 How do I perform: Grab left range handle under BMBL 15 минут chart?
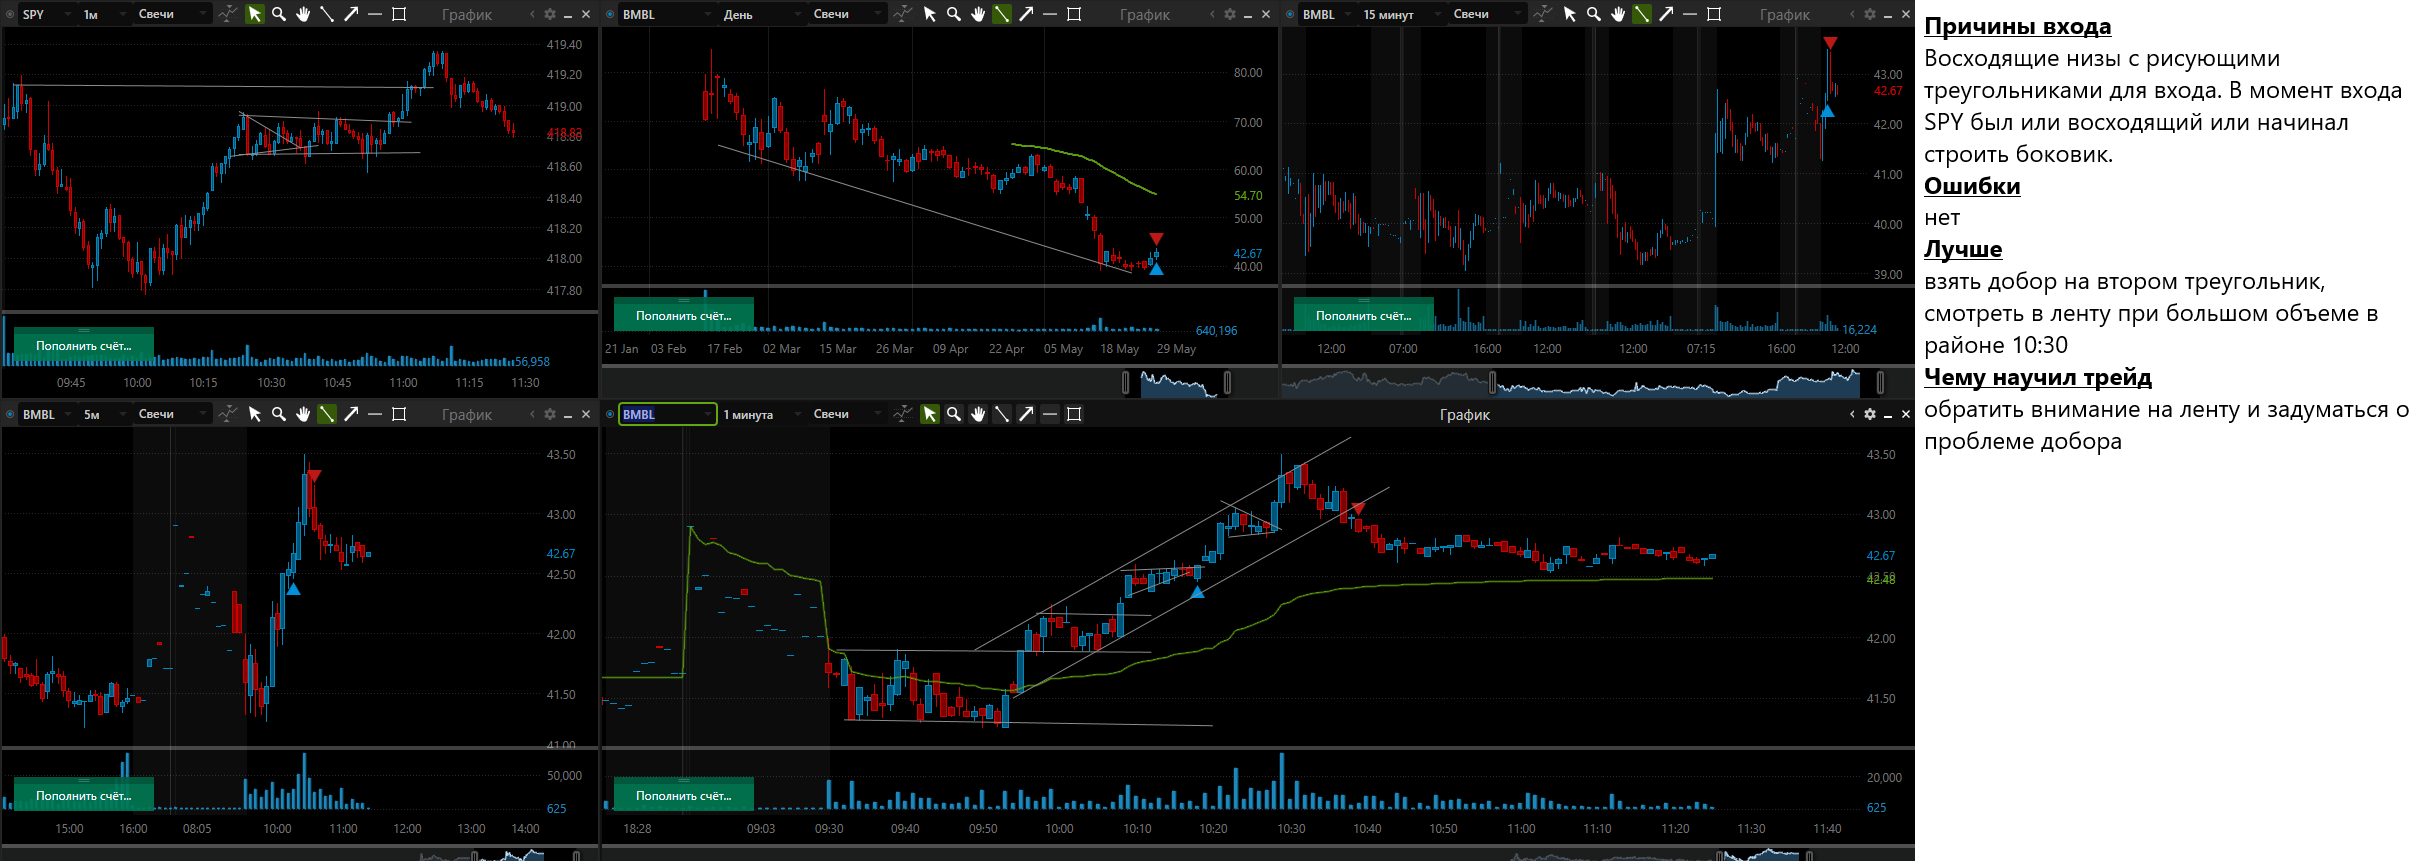[x=1493, y=382]
